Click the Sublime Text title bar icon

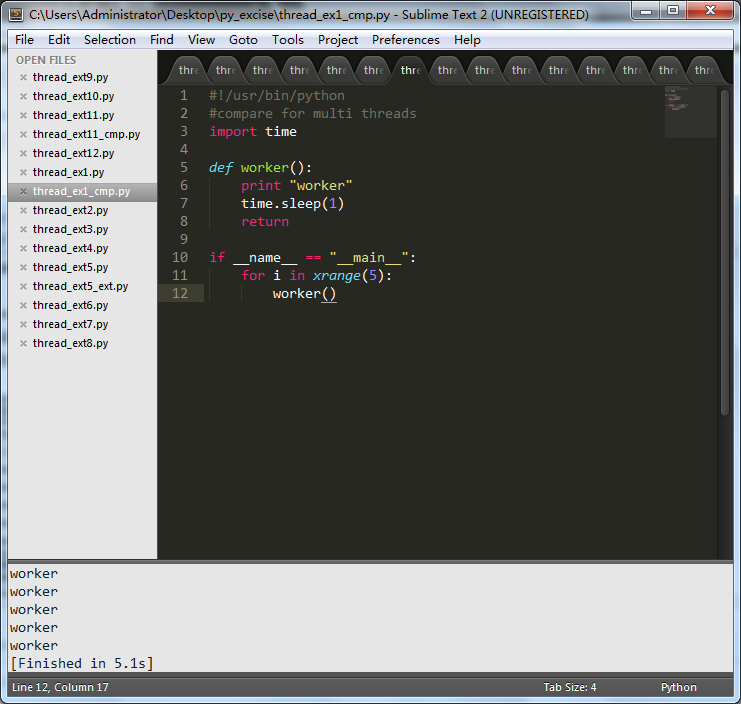(16, 14)
